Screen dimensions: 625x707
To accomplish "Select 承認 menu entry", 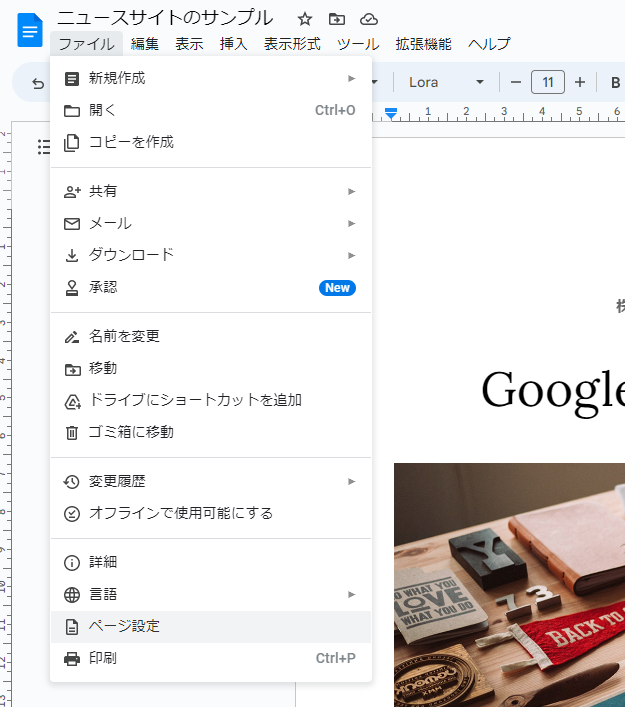I will (x=211, y=288).
